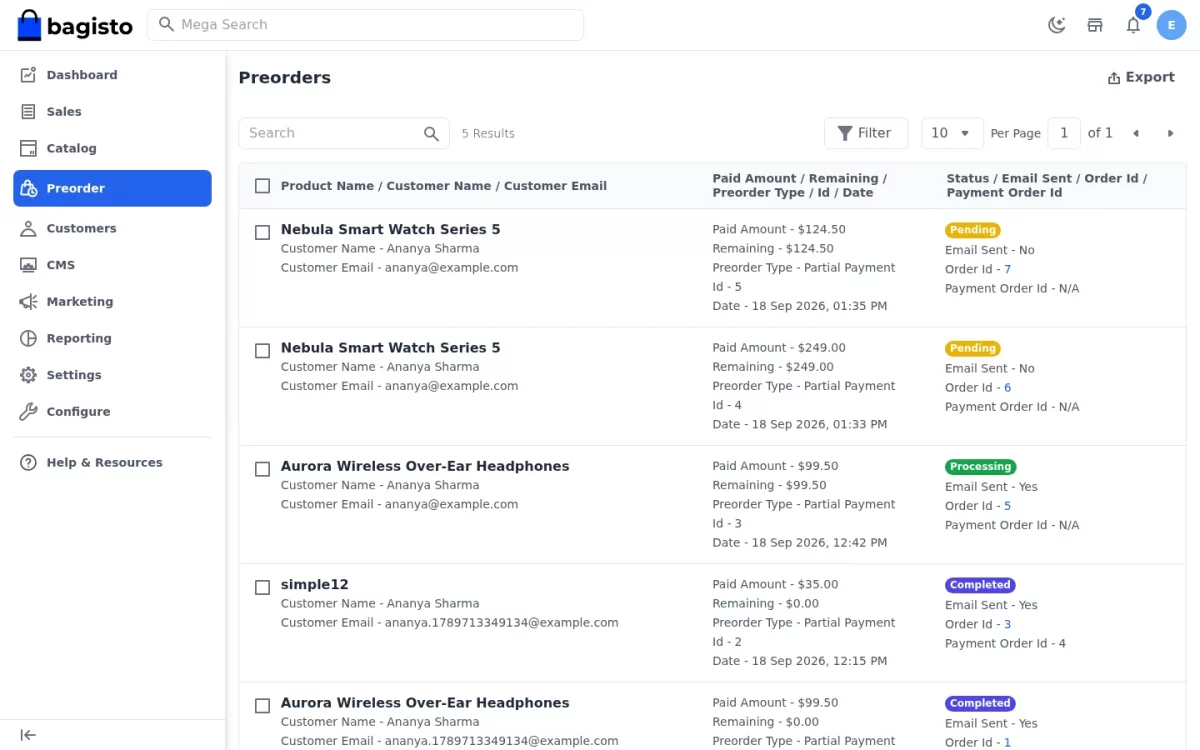1200x750 pixels.
Task: Click the Reporting sidebar icon
Action: (x=28, y=338)
